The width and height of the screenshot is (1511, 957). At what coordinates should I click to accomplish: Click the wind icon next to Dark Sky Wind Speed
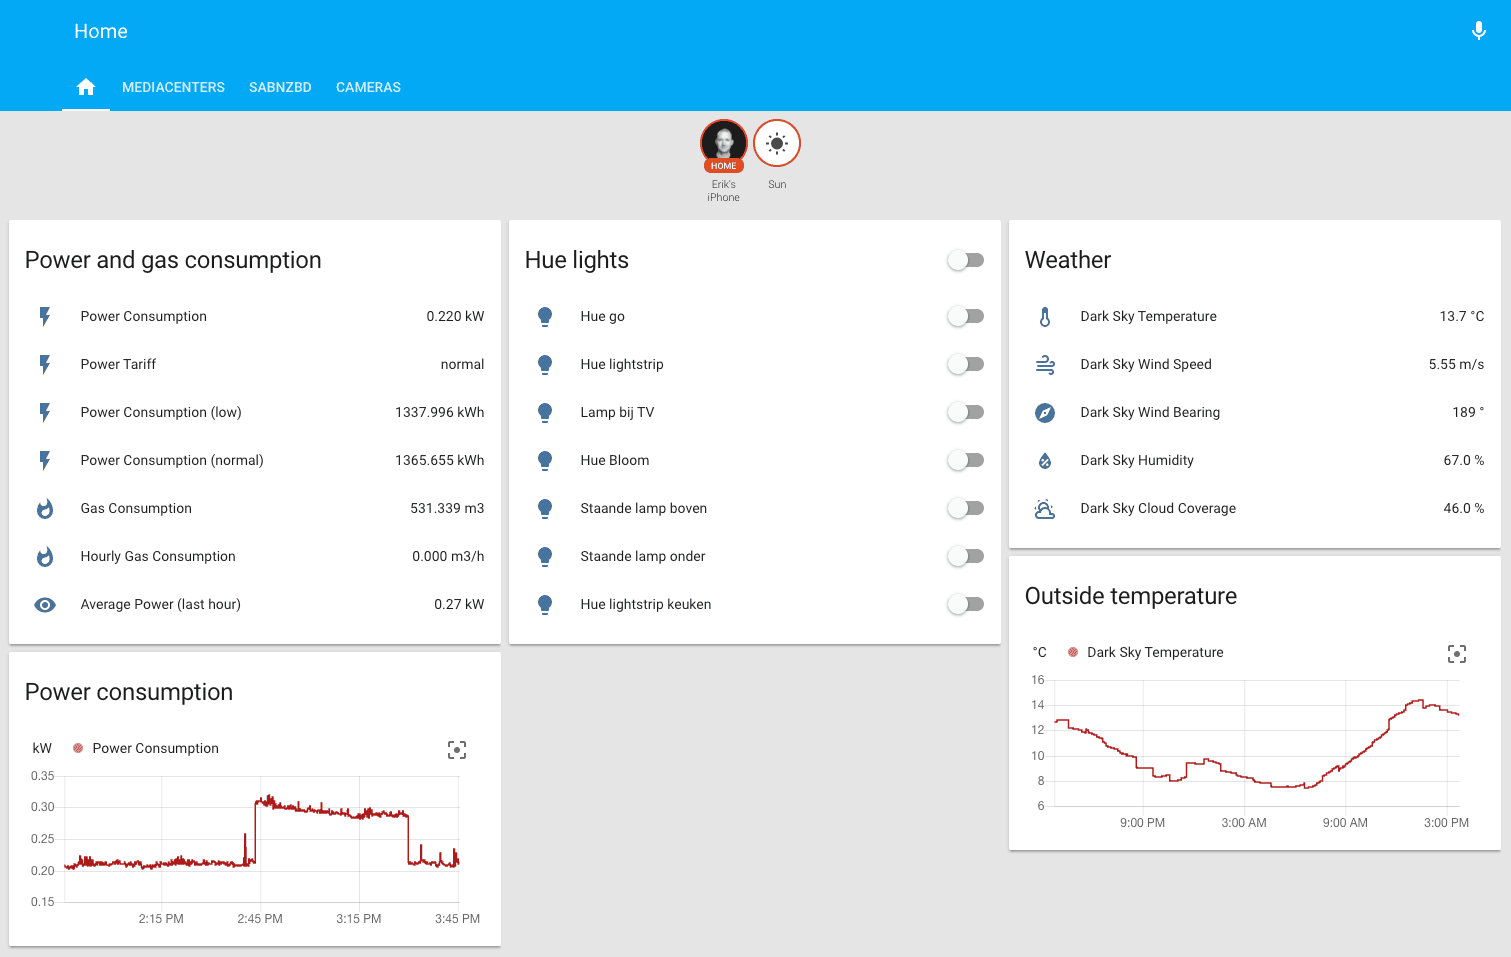pyautogui.click(x=1044, y=364)
